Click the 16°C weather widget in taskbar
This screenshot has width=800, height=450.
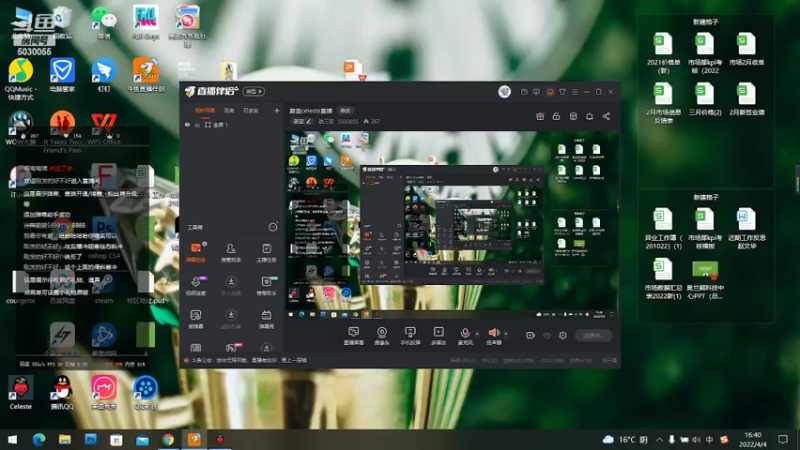point(625,439)
